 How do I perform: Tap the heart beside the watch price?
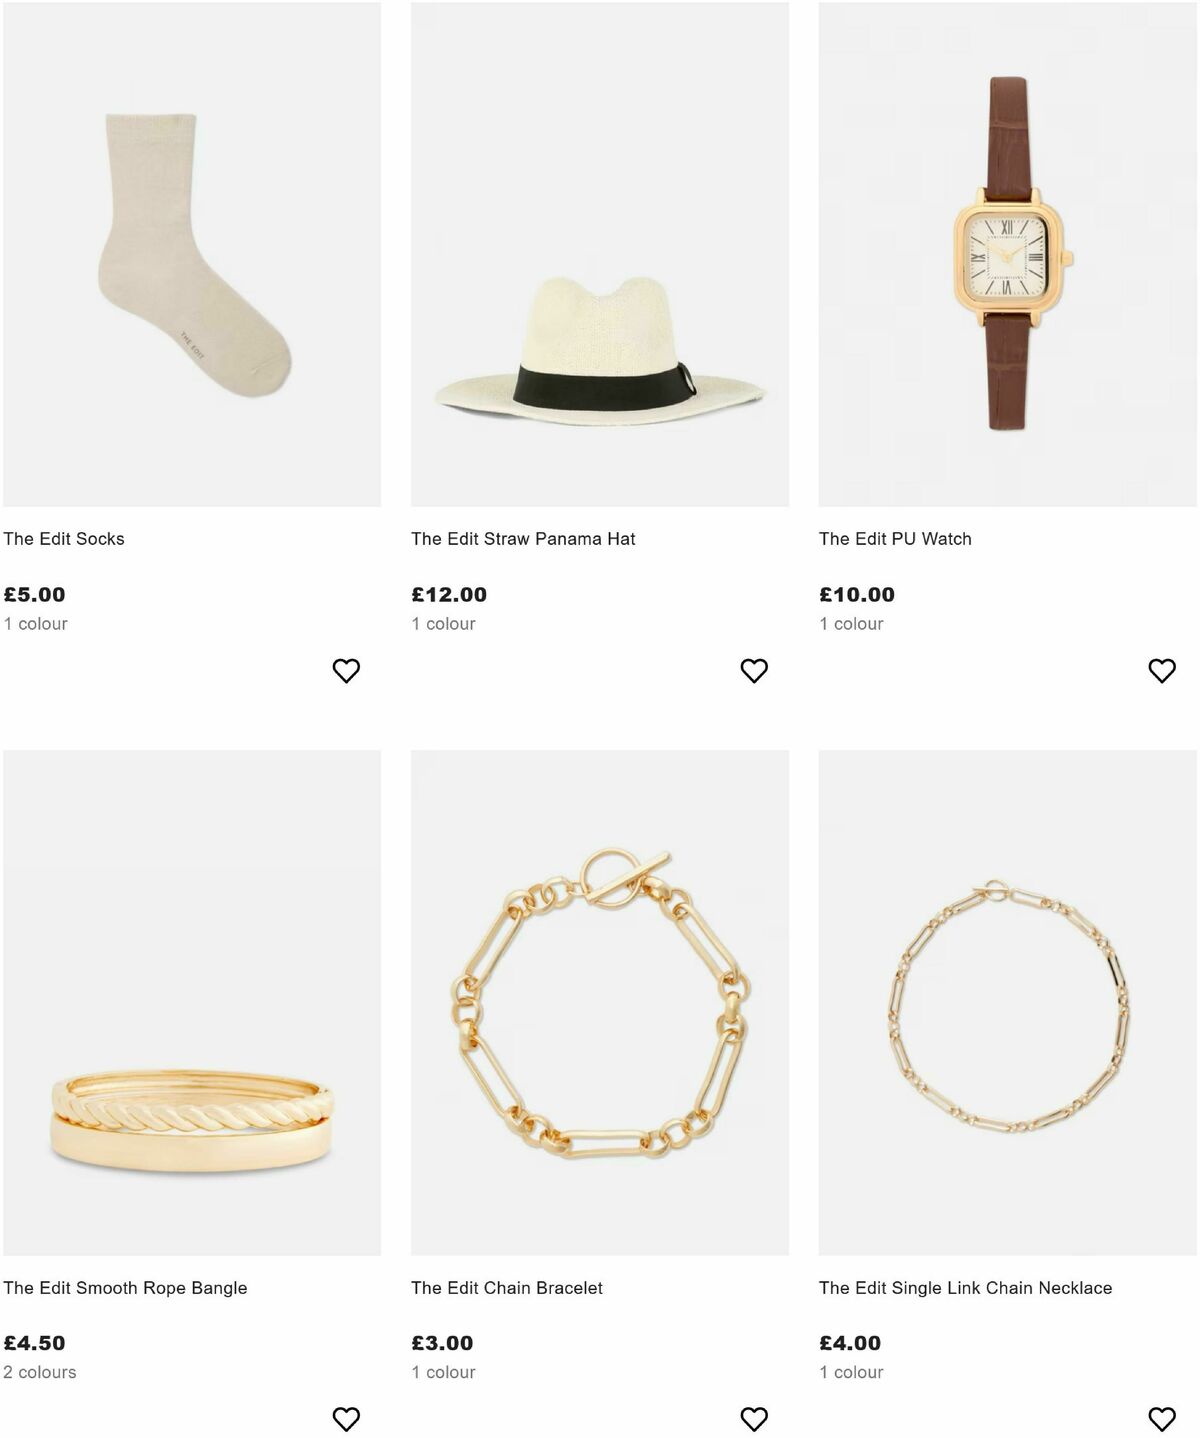pyautogui.click(x=1160, y=669)
